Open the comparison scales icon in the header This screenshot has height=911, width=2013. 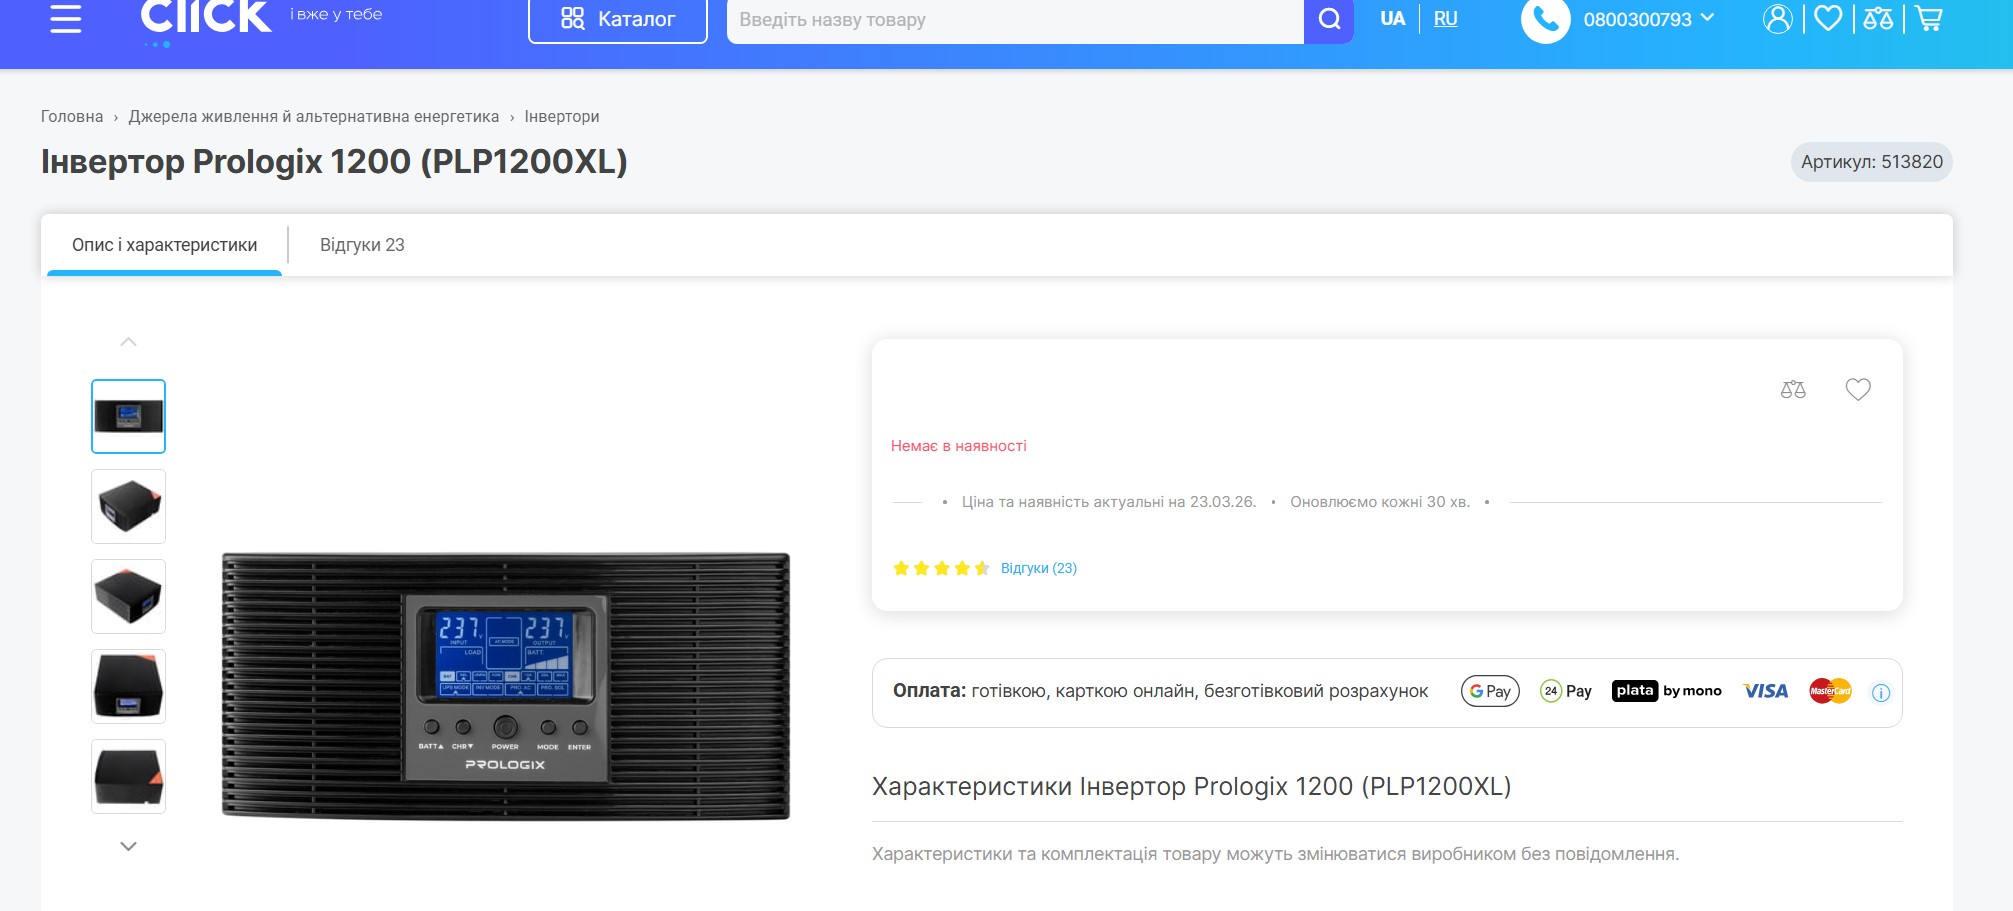tap(1878, 18)
